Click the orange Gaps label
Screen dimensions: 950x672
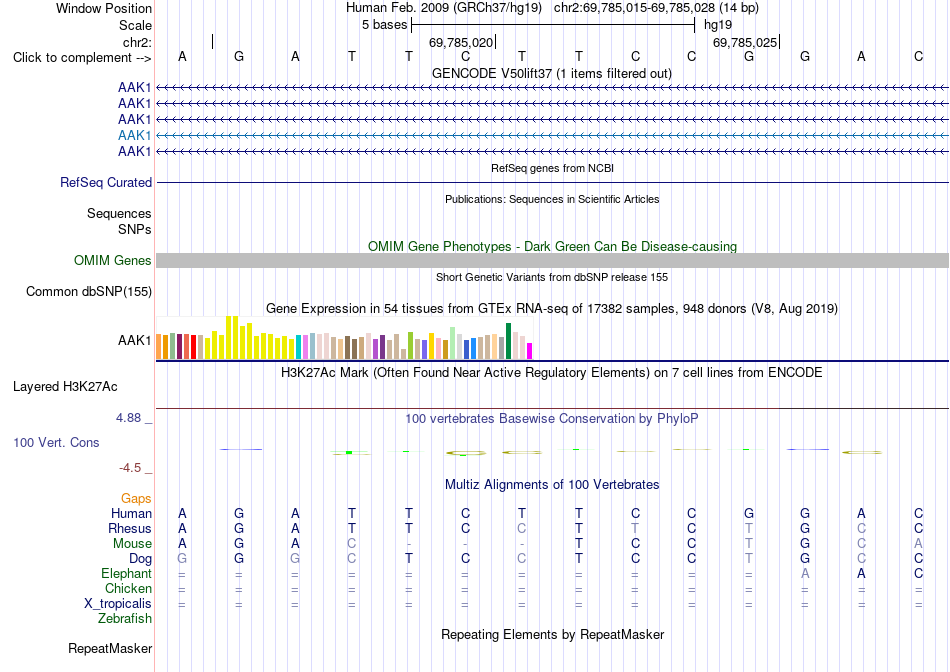136,499
